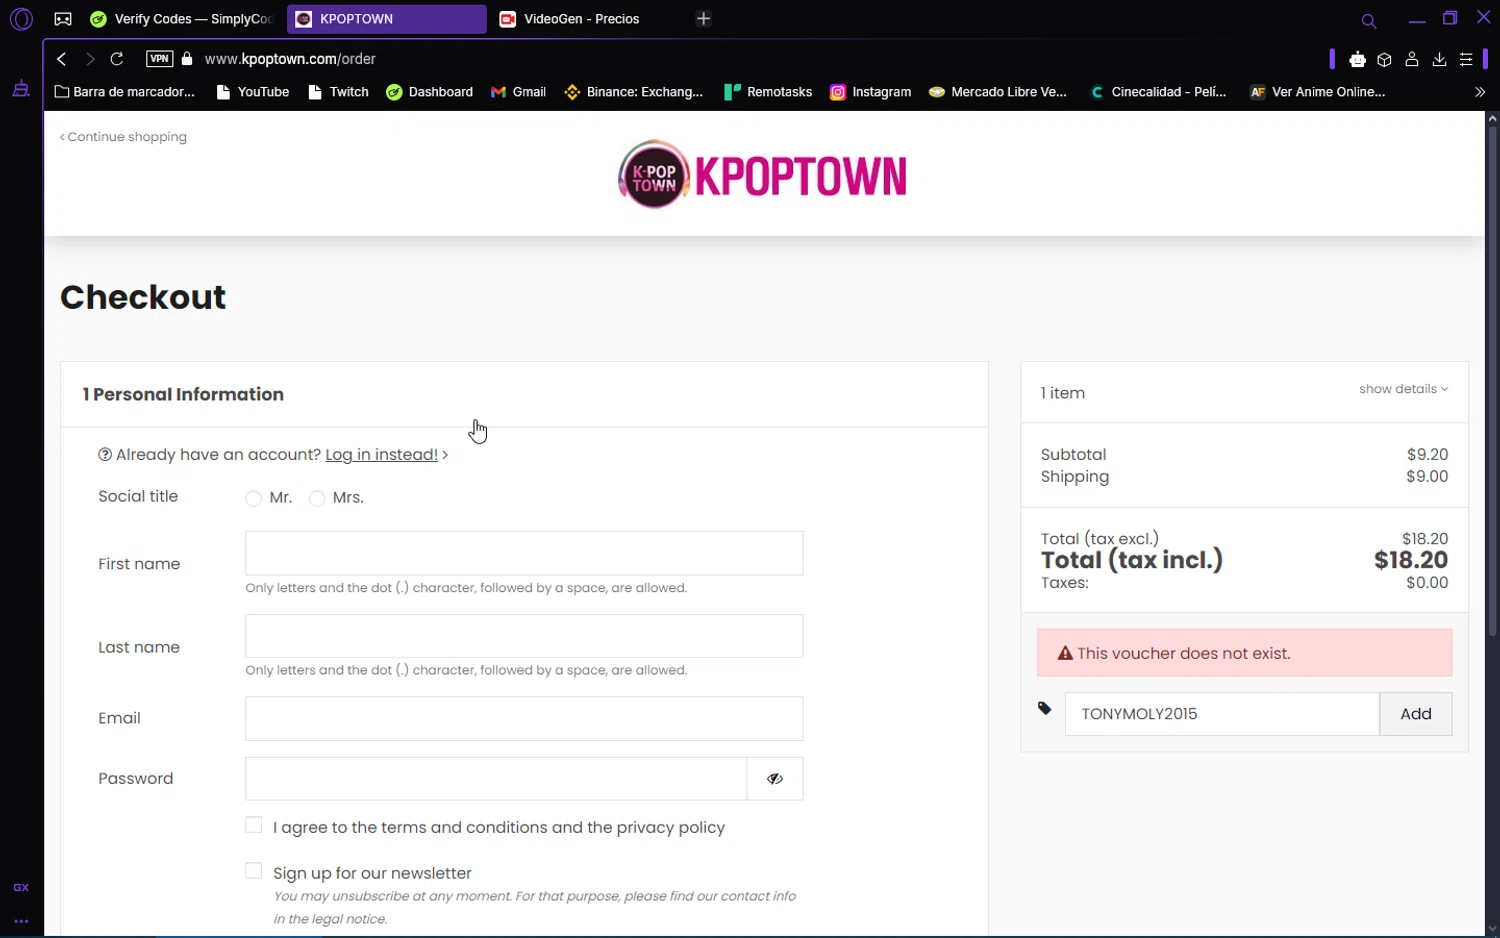
Task: Toggle the VPN badge in address bar
Action: click(159, 59)
